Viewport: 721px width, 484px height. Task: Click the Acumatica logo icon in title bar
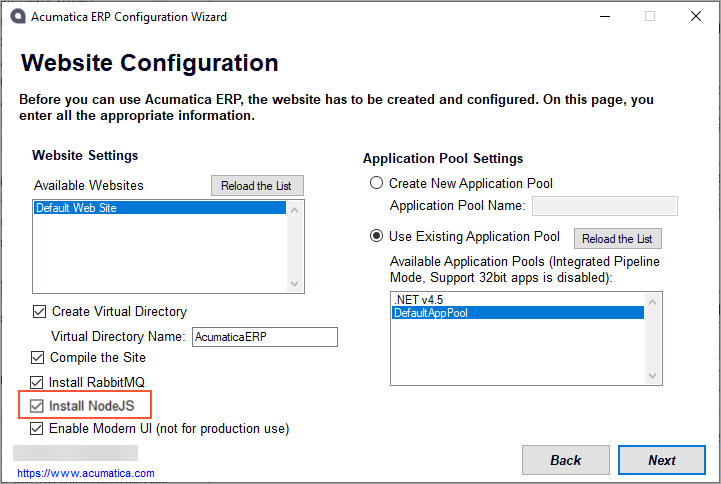[x=17, y=17]
